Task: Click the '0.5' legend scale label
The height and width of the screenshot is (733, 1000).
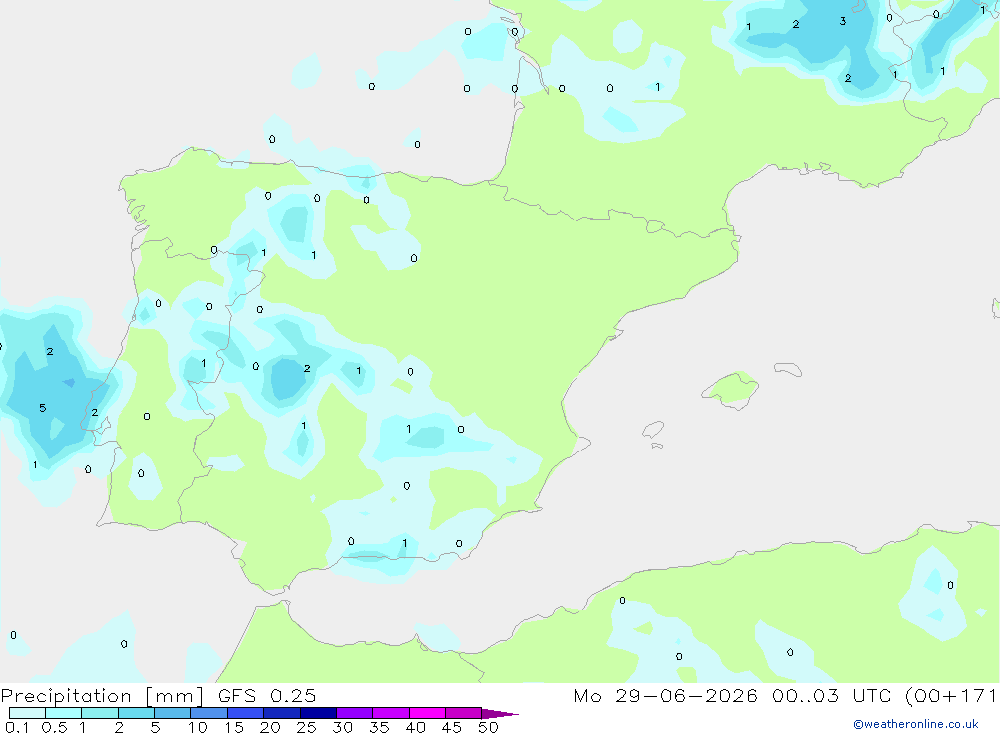Action: [x=54, y=727]
